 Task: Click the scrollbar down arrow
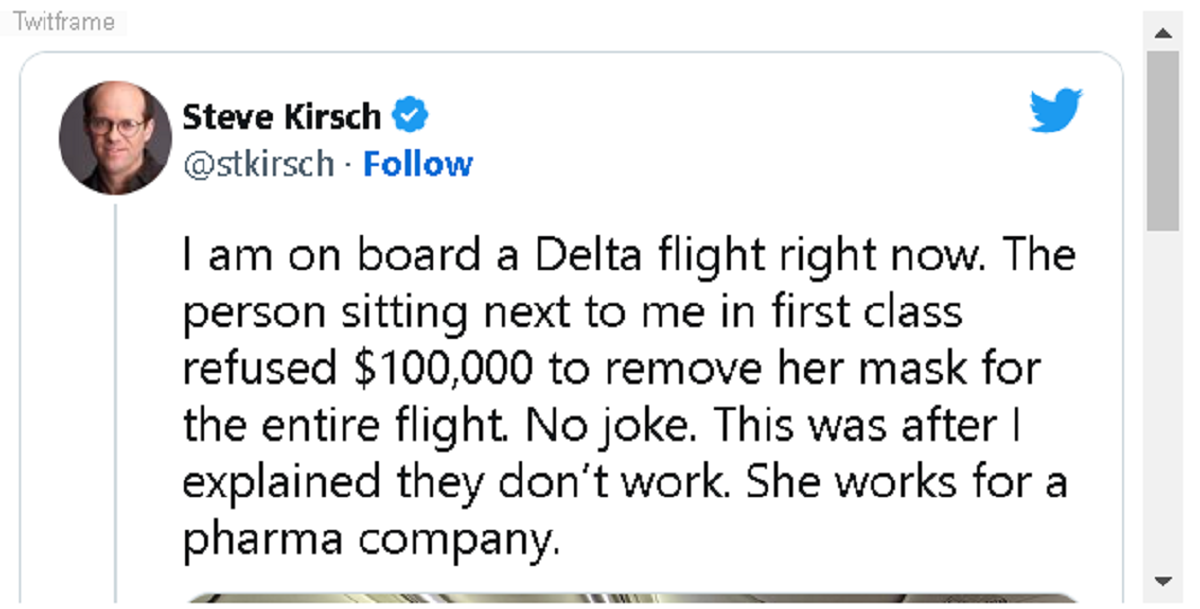tap(1163, 581)
